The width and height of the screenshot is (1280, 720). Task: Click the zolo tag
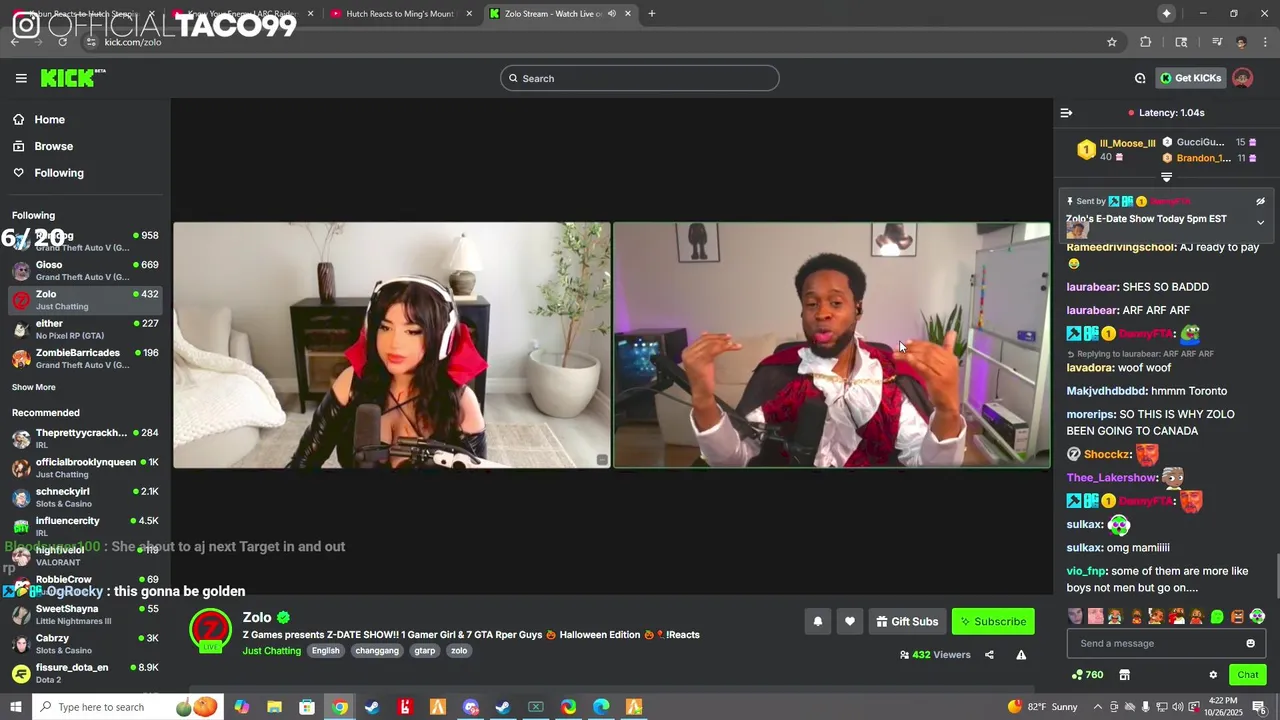[x=459, y=651]
